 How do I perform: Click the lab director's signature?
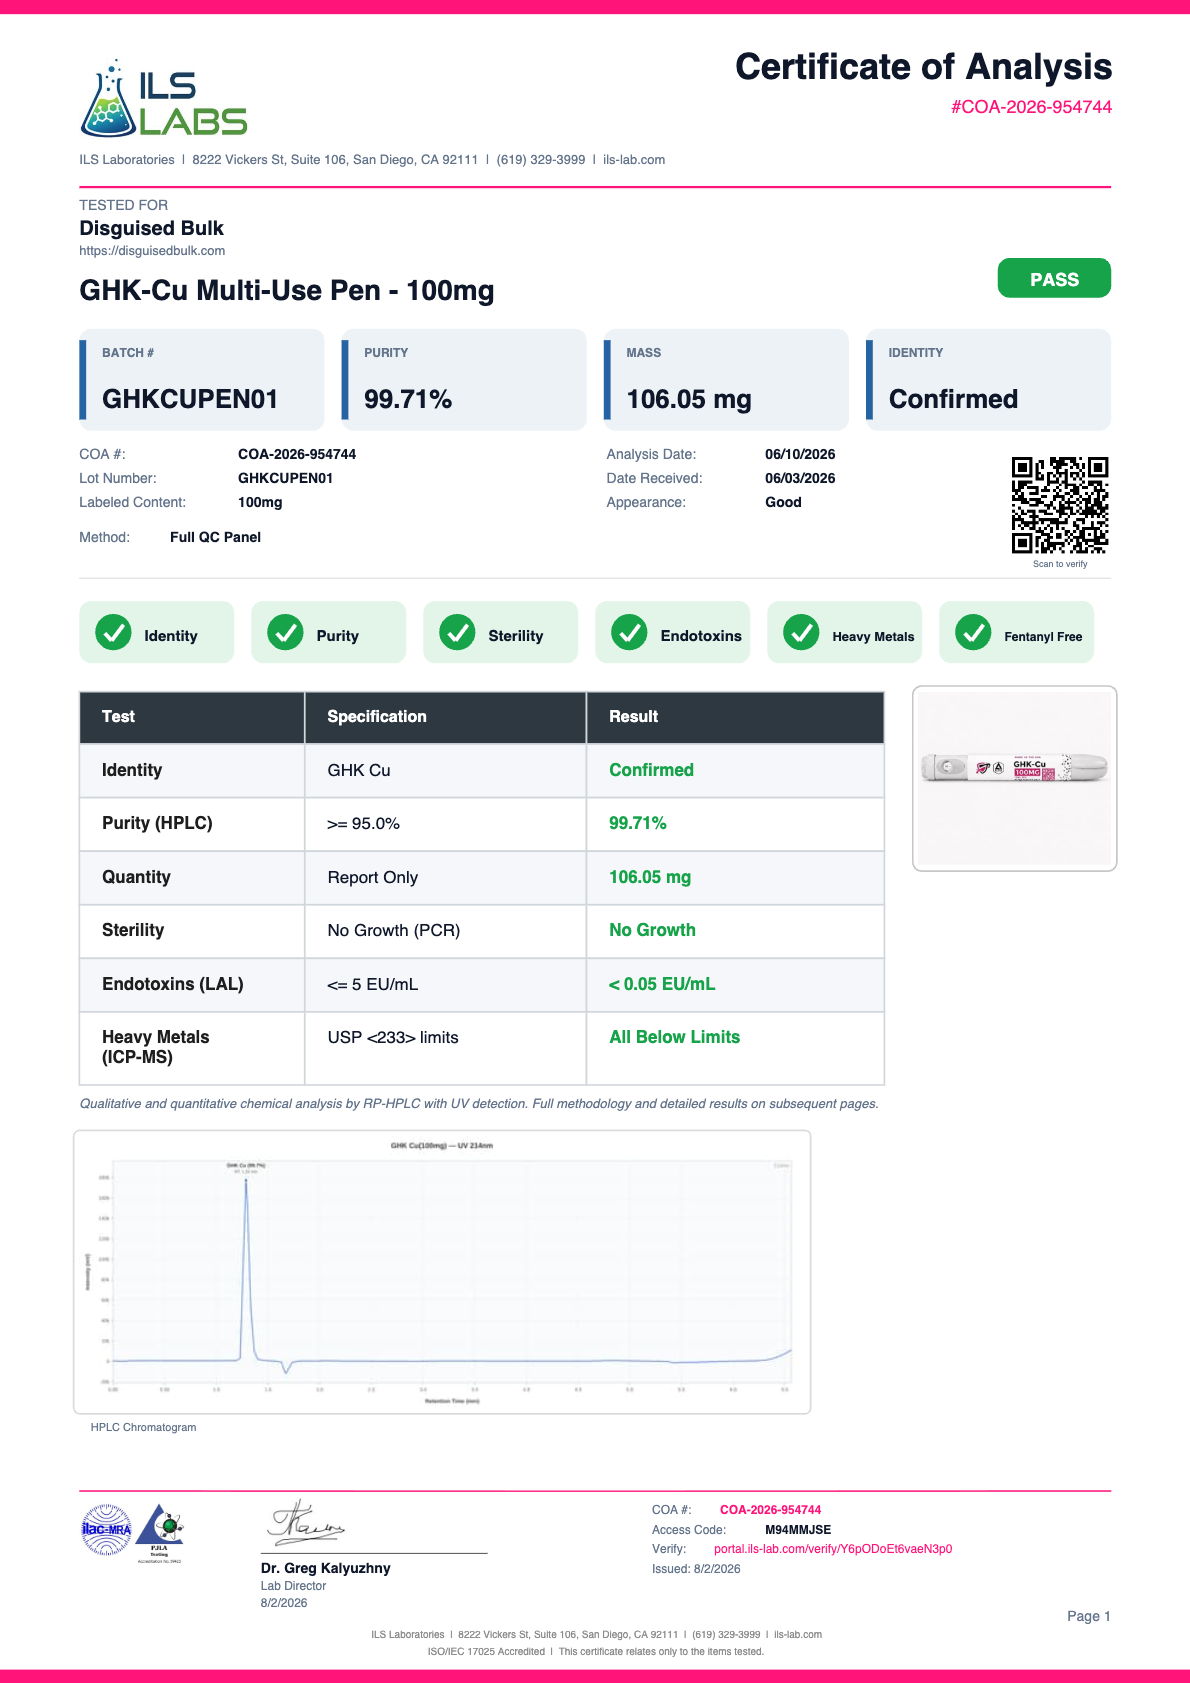click(x=305, y=1522)
